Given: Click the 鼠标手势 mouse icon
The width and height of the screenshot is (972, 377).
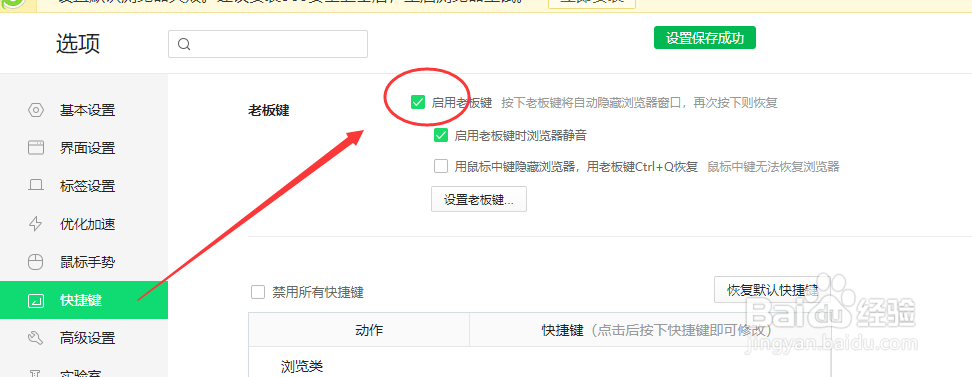Looking at the screenshot, I should 36,262.
